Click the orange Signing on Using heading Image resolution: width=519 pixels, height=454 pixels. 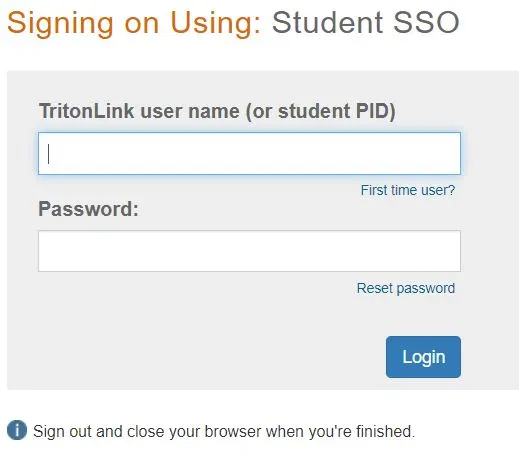click(x=134, y=24)
